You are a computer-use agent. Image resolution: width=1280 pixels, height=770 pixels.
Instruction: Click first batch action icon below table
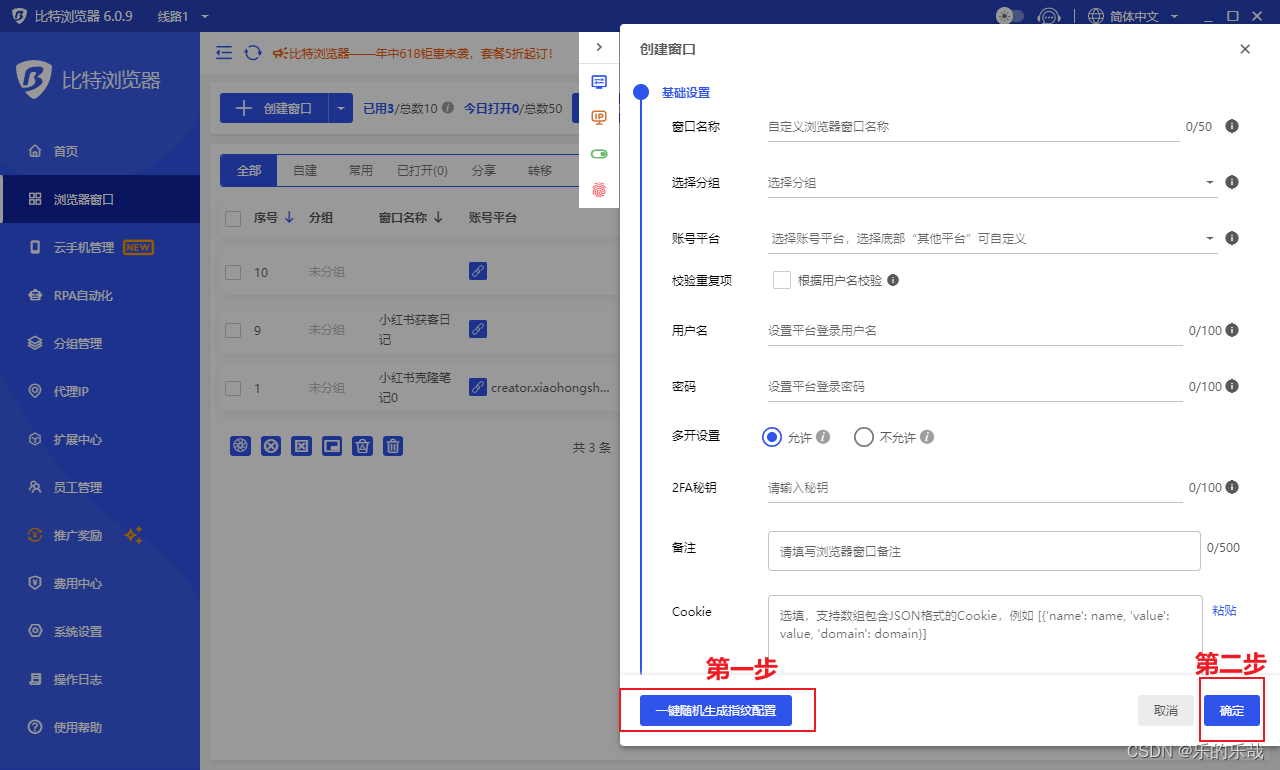coord(240,446)
